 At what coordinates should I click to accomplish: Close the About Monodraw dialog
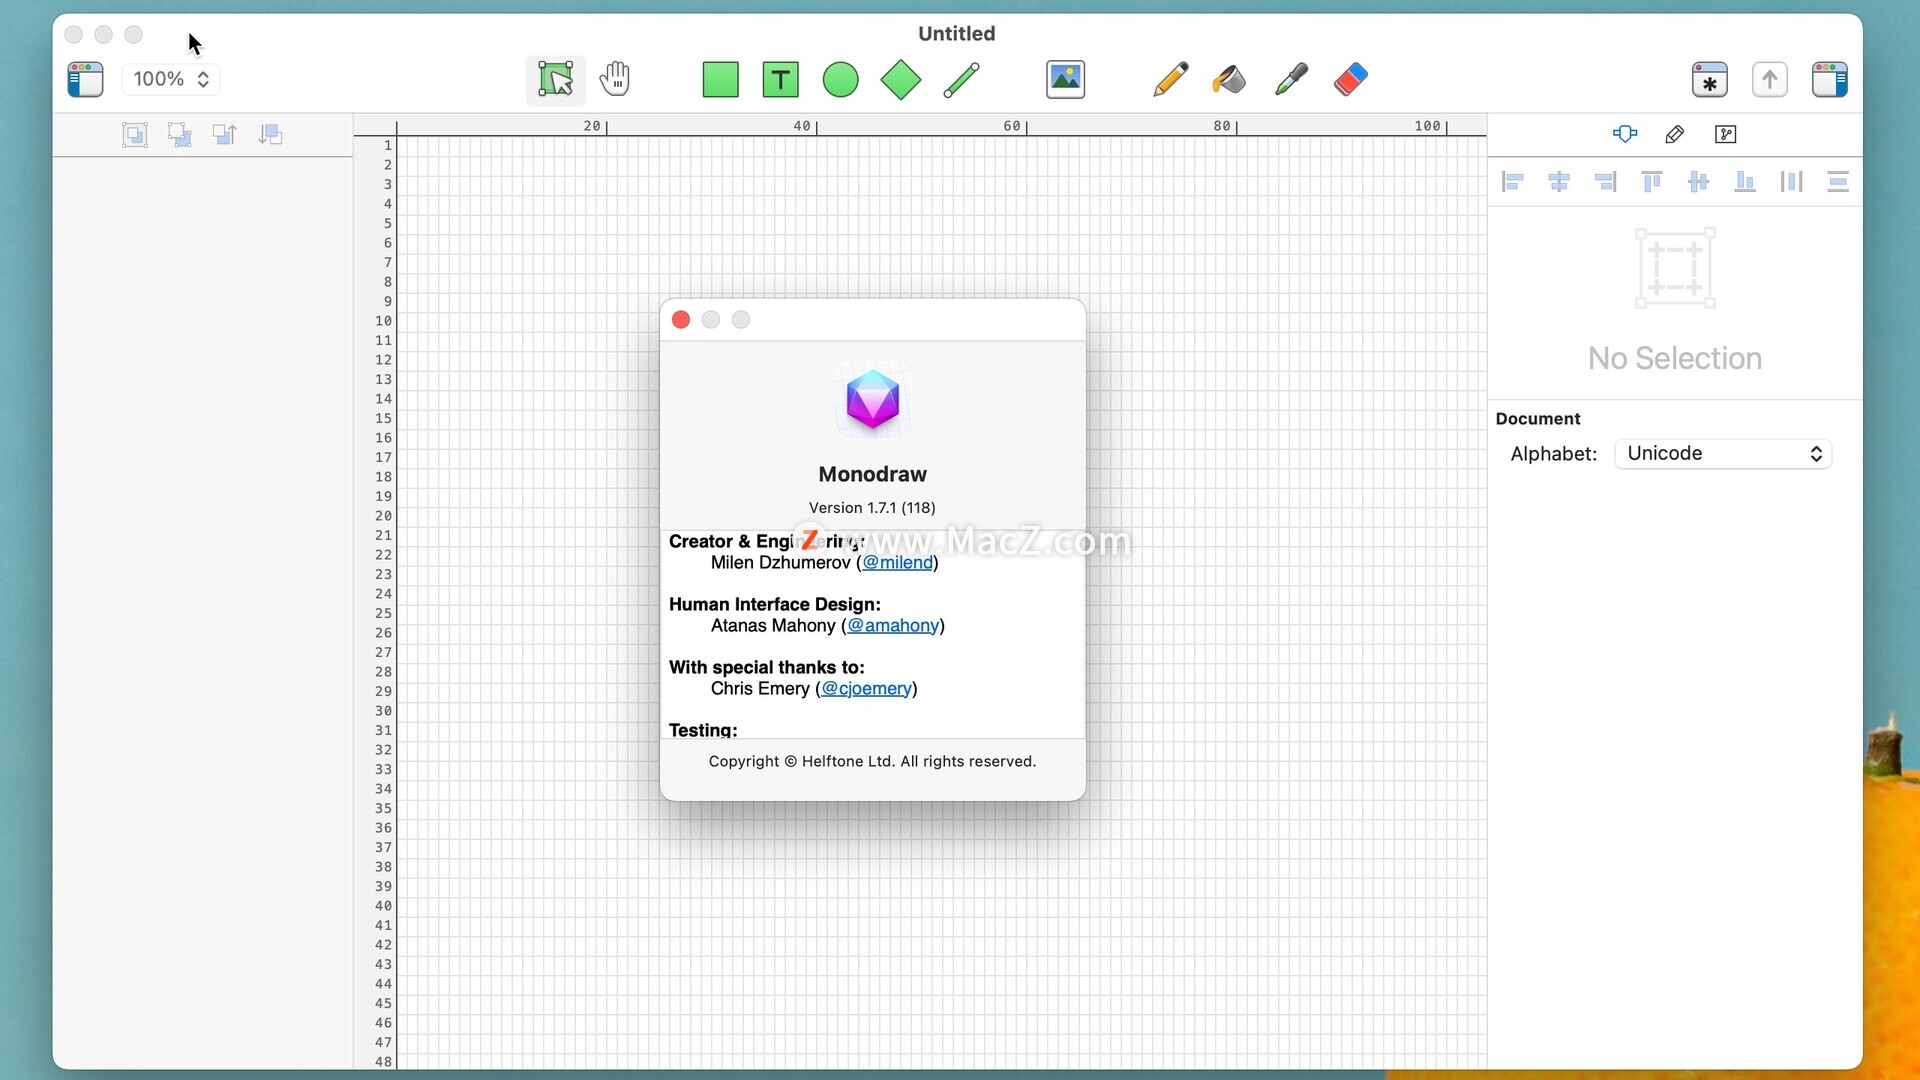681,319
